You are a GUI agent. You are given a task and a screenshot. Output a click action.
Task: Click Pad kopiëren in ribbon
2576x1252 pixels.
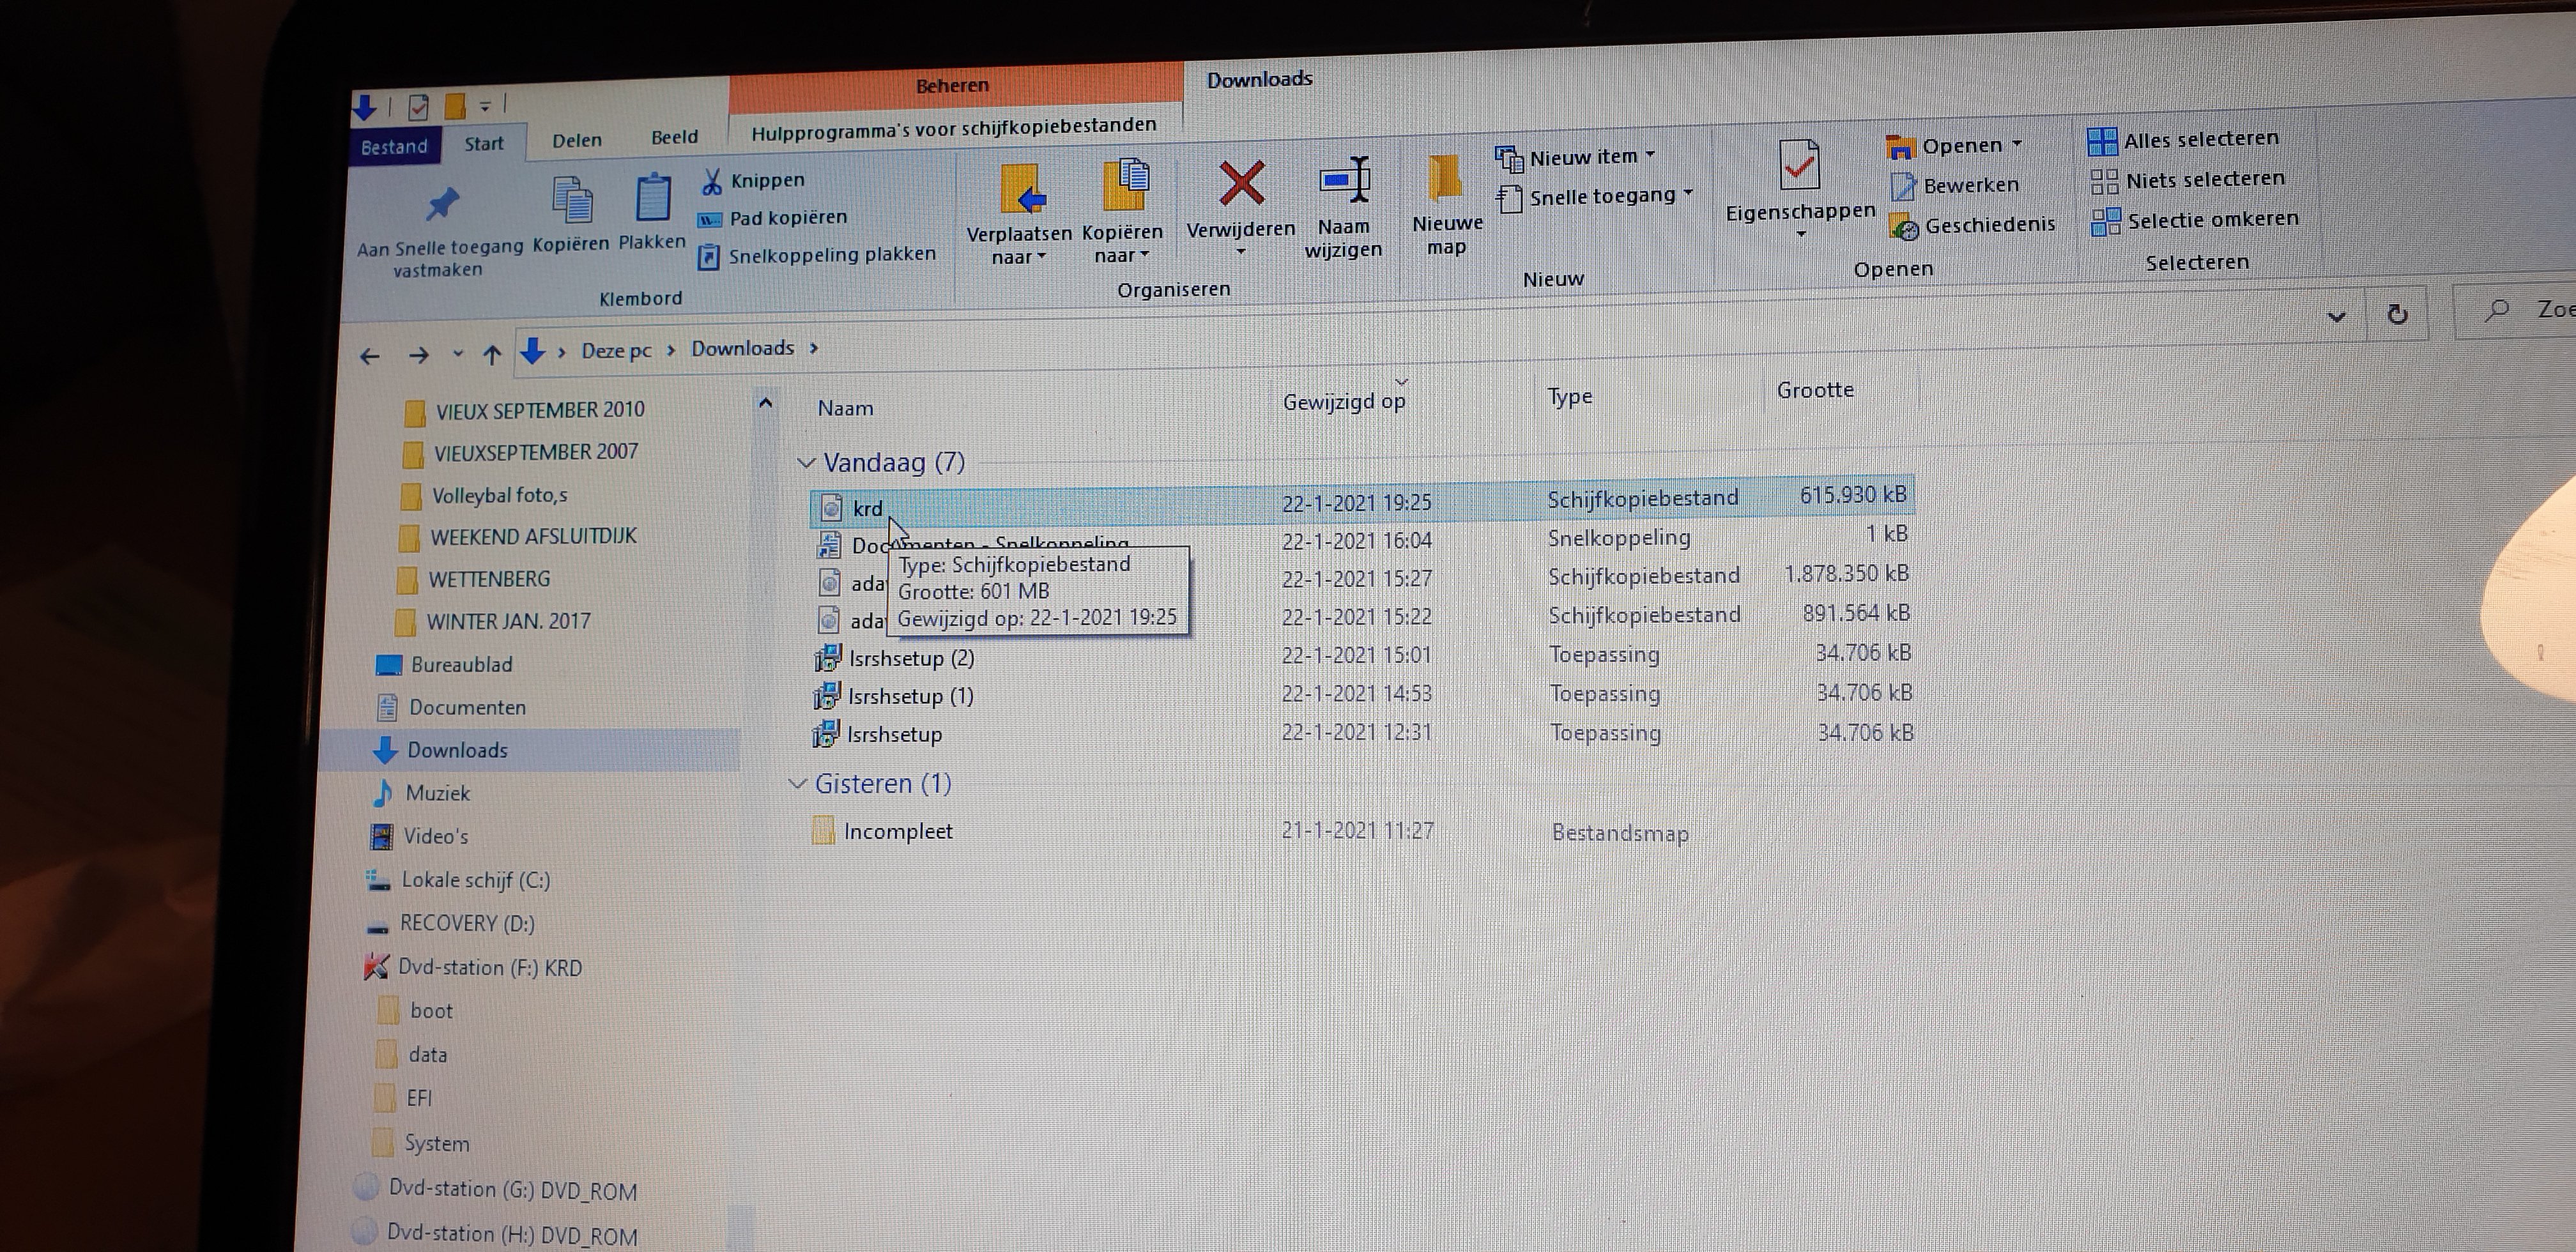click(773, 218)
